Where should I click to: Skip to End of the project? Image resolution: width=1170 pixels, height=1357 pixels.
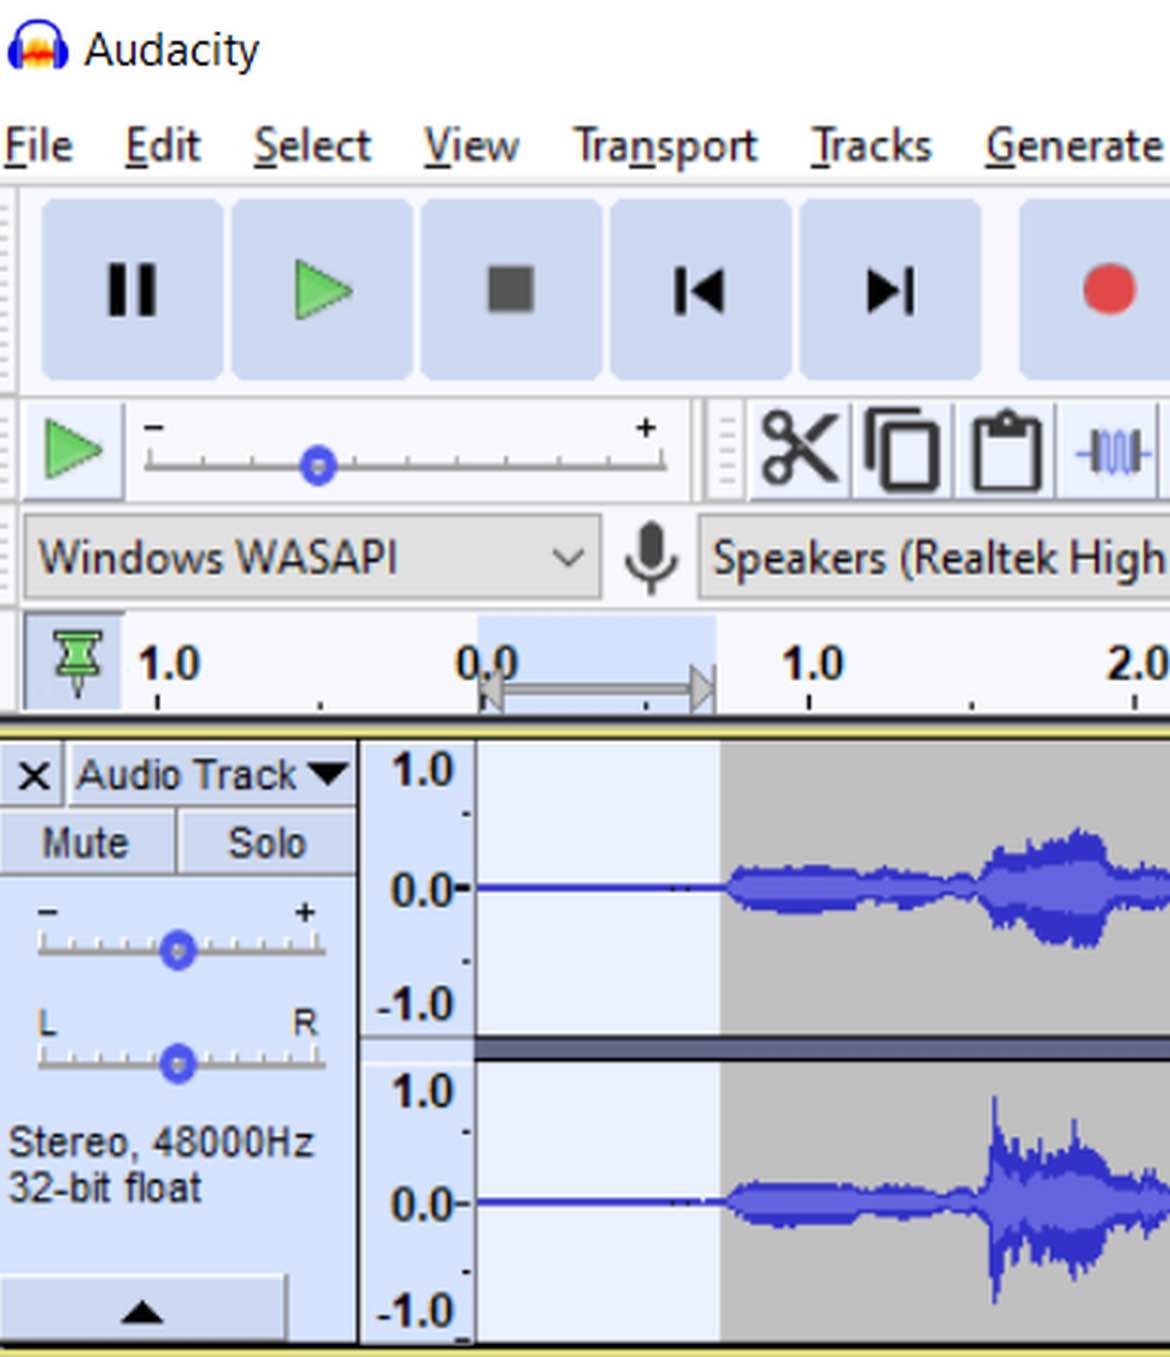[x=890, y=289]
